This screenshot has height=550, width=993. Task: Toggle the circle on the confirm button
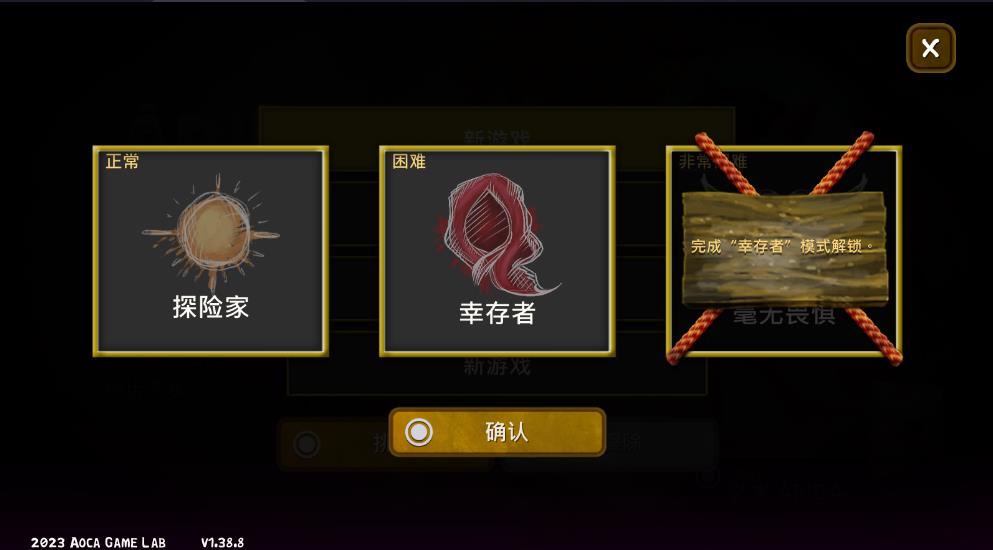tap(419, 433)
